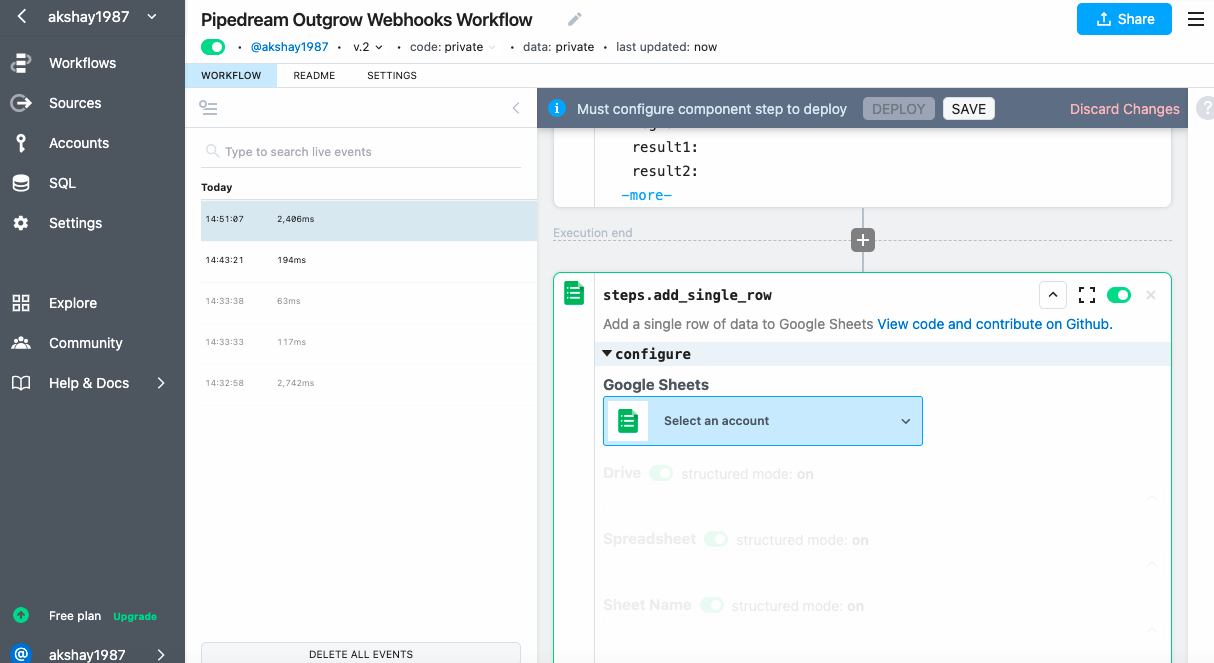Click the SAVE button
The width and height of the screenshot is (1214, 663).
tap(969, 109)
